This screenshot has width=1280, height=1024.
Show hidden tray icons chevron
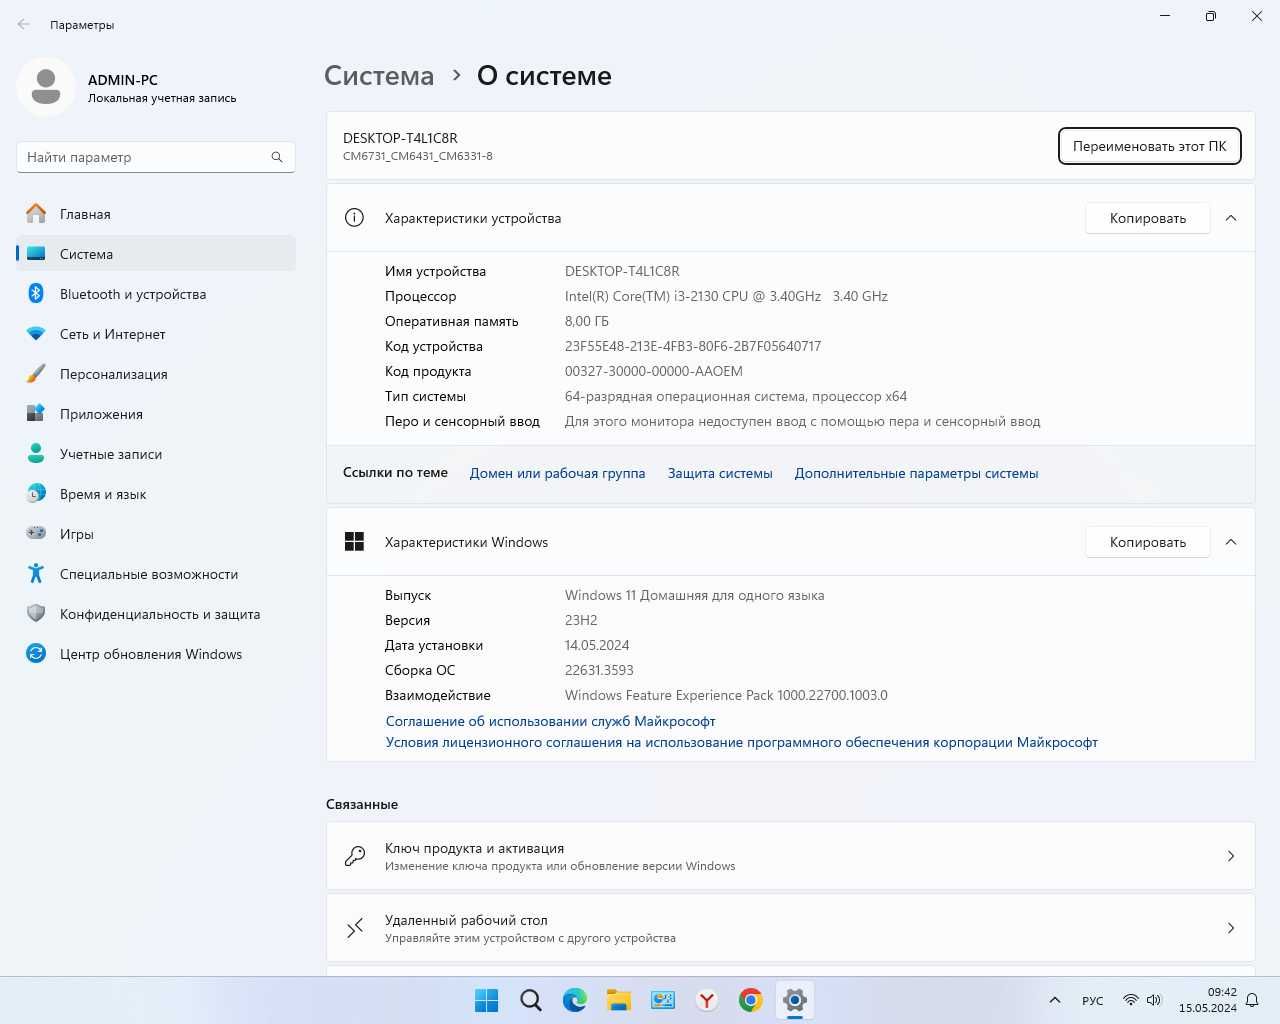coord(1054,1000)
